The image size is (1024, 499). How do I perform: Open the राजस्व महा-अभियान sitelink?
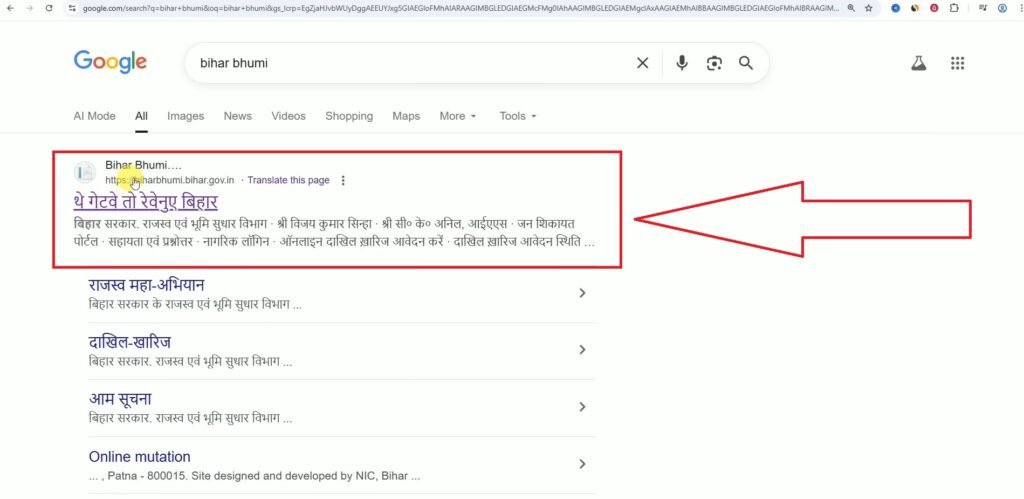tap(146, 285)
